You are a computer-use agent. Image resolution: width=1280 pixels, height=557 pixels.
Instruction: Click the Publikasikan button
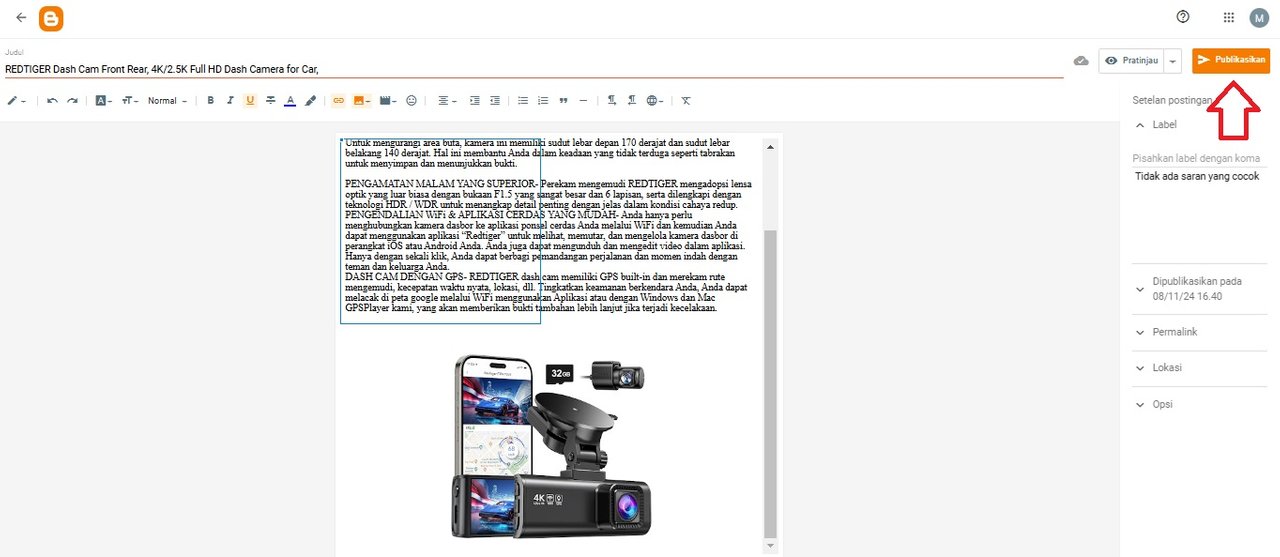[1231, 60]
